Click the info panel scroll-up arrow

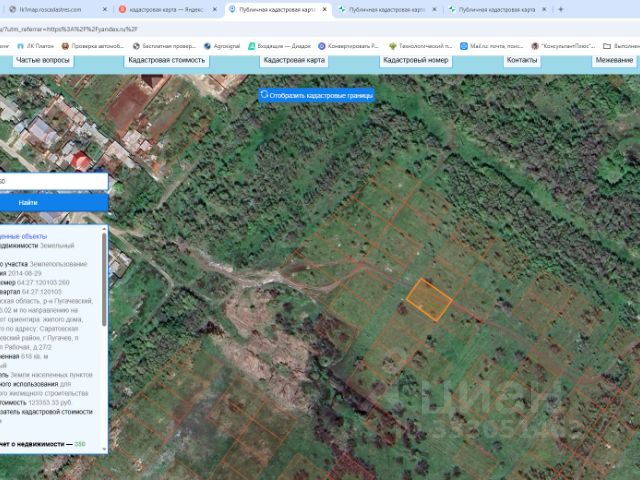pyautogui.click(x=104, y=229)
